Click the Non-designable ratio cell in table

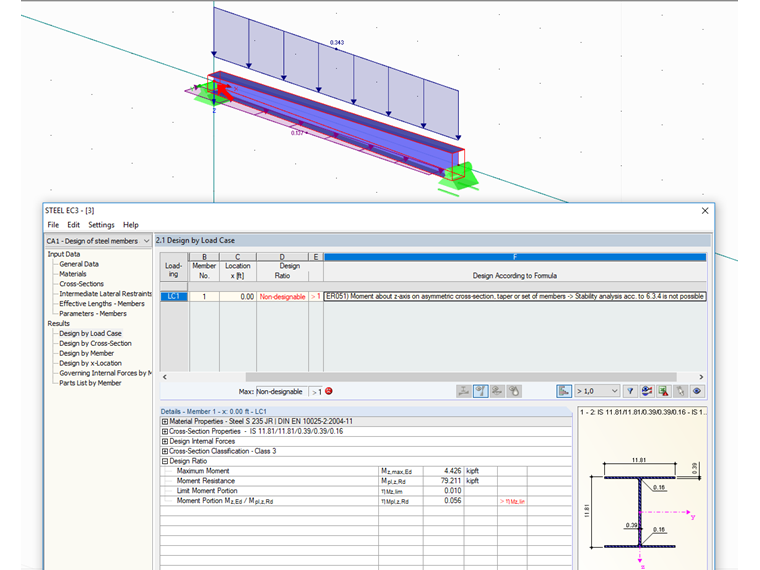(x=282, y=297)
